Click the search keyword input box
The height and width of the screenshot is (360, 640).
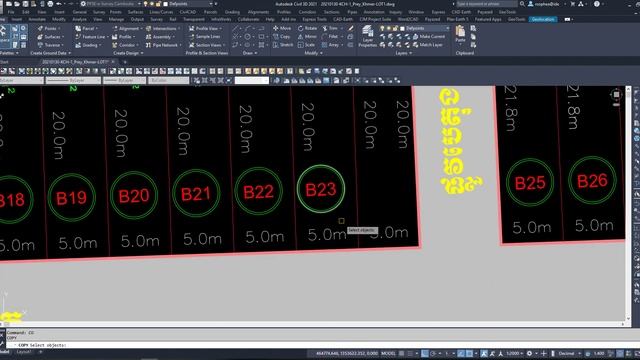(486, 4)
